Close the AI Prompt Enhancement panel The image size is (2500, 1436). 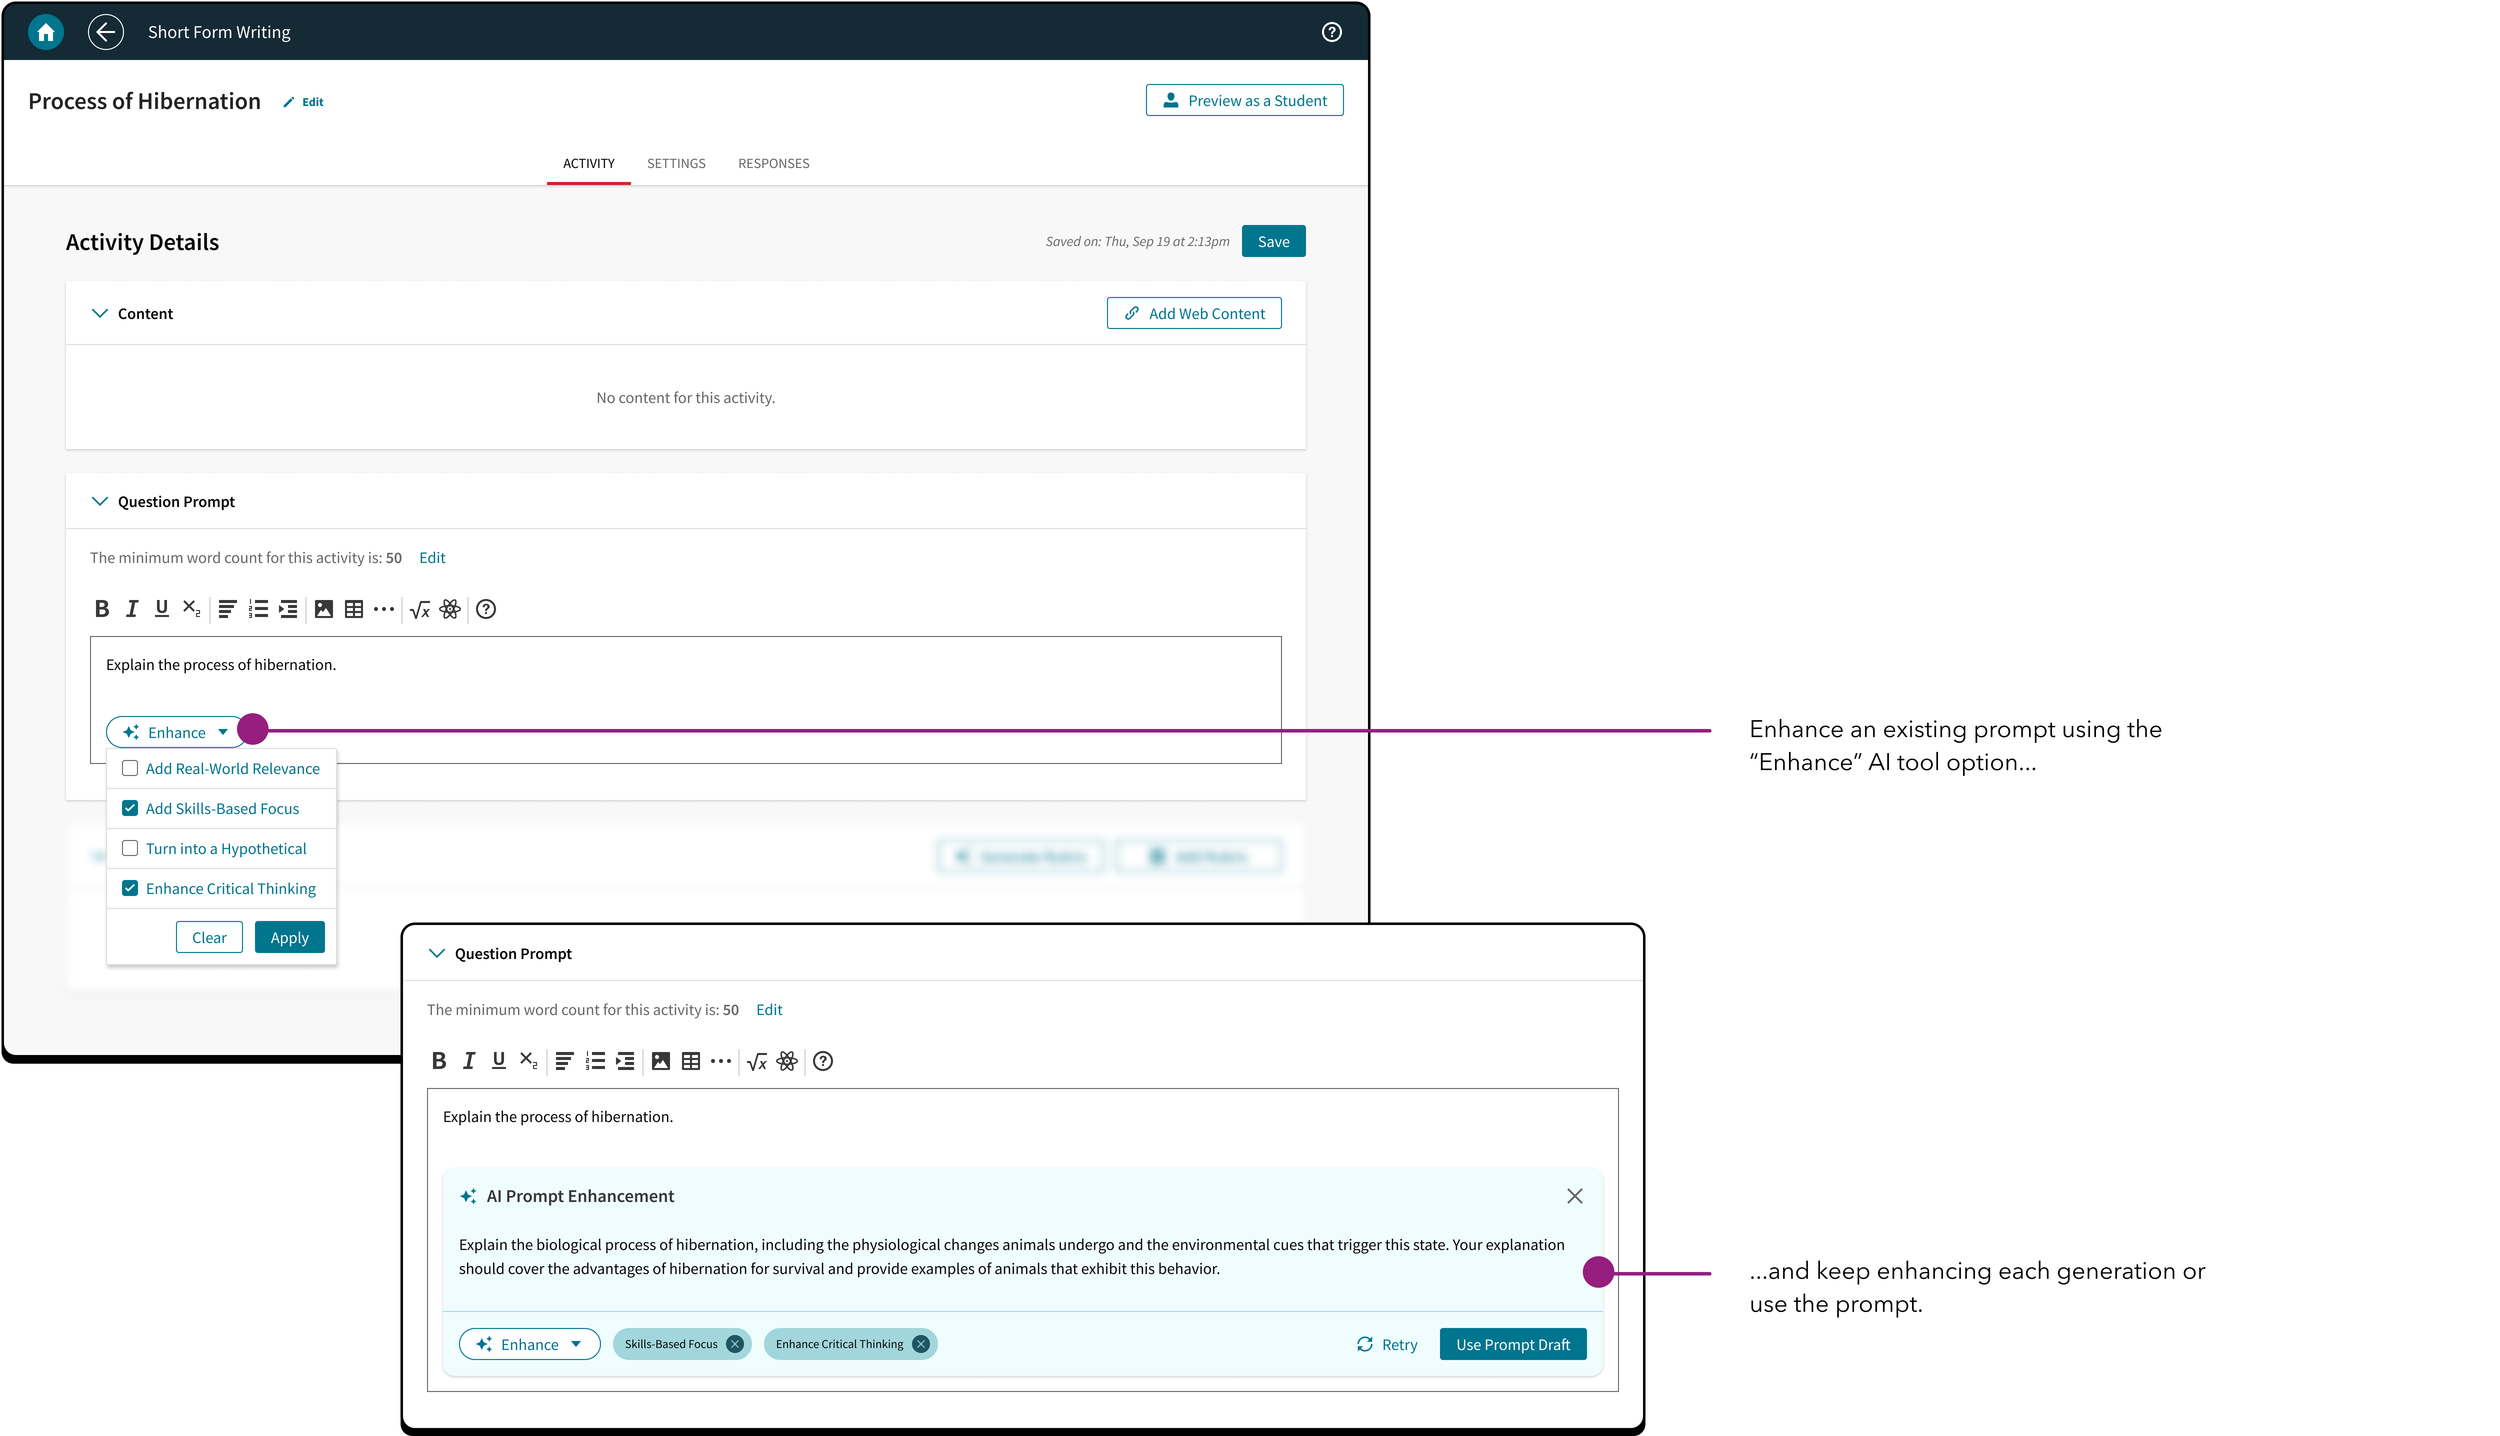(1574, 1196)
